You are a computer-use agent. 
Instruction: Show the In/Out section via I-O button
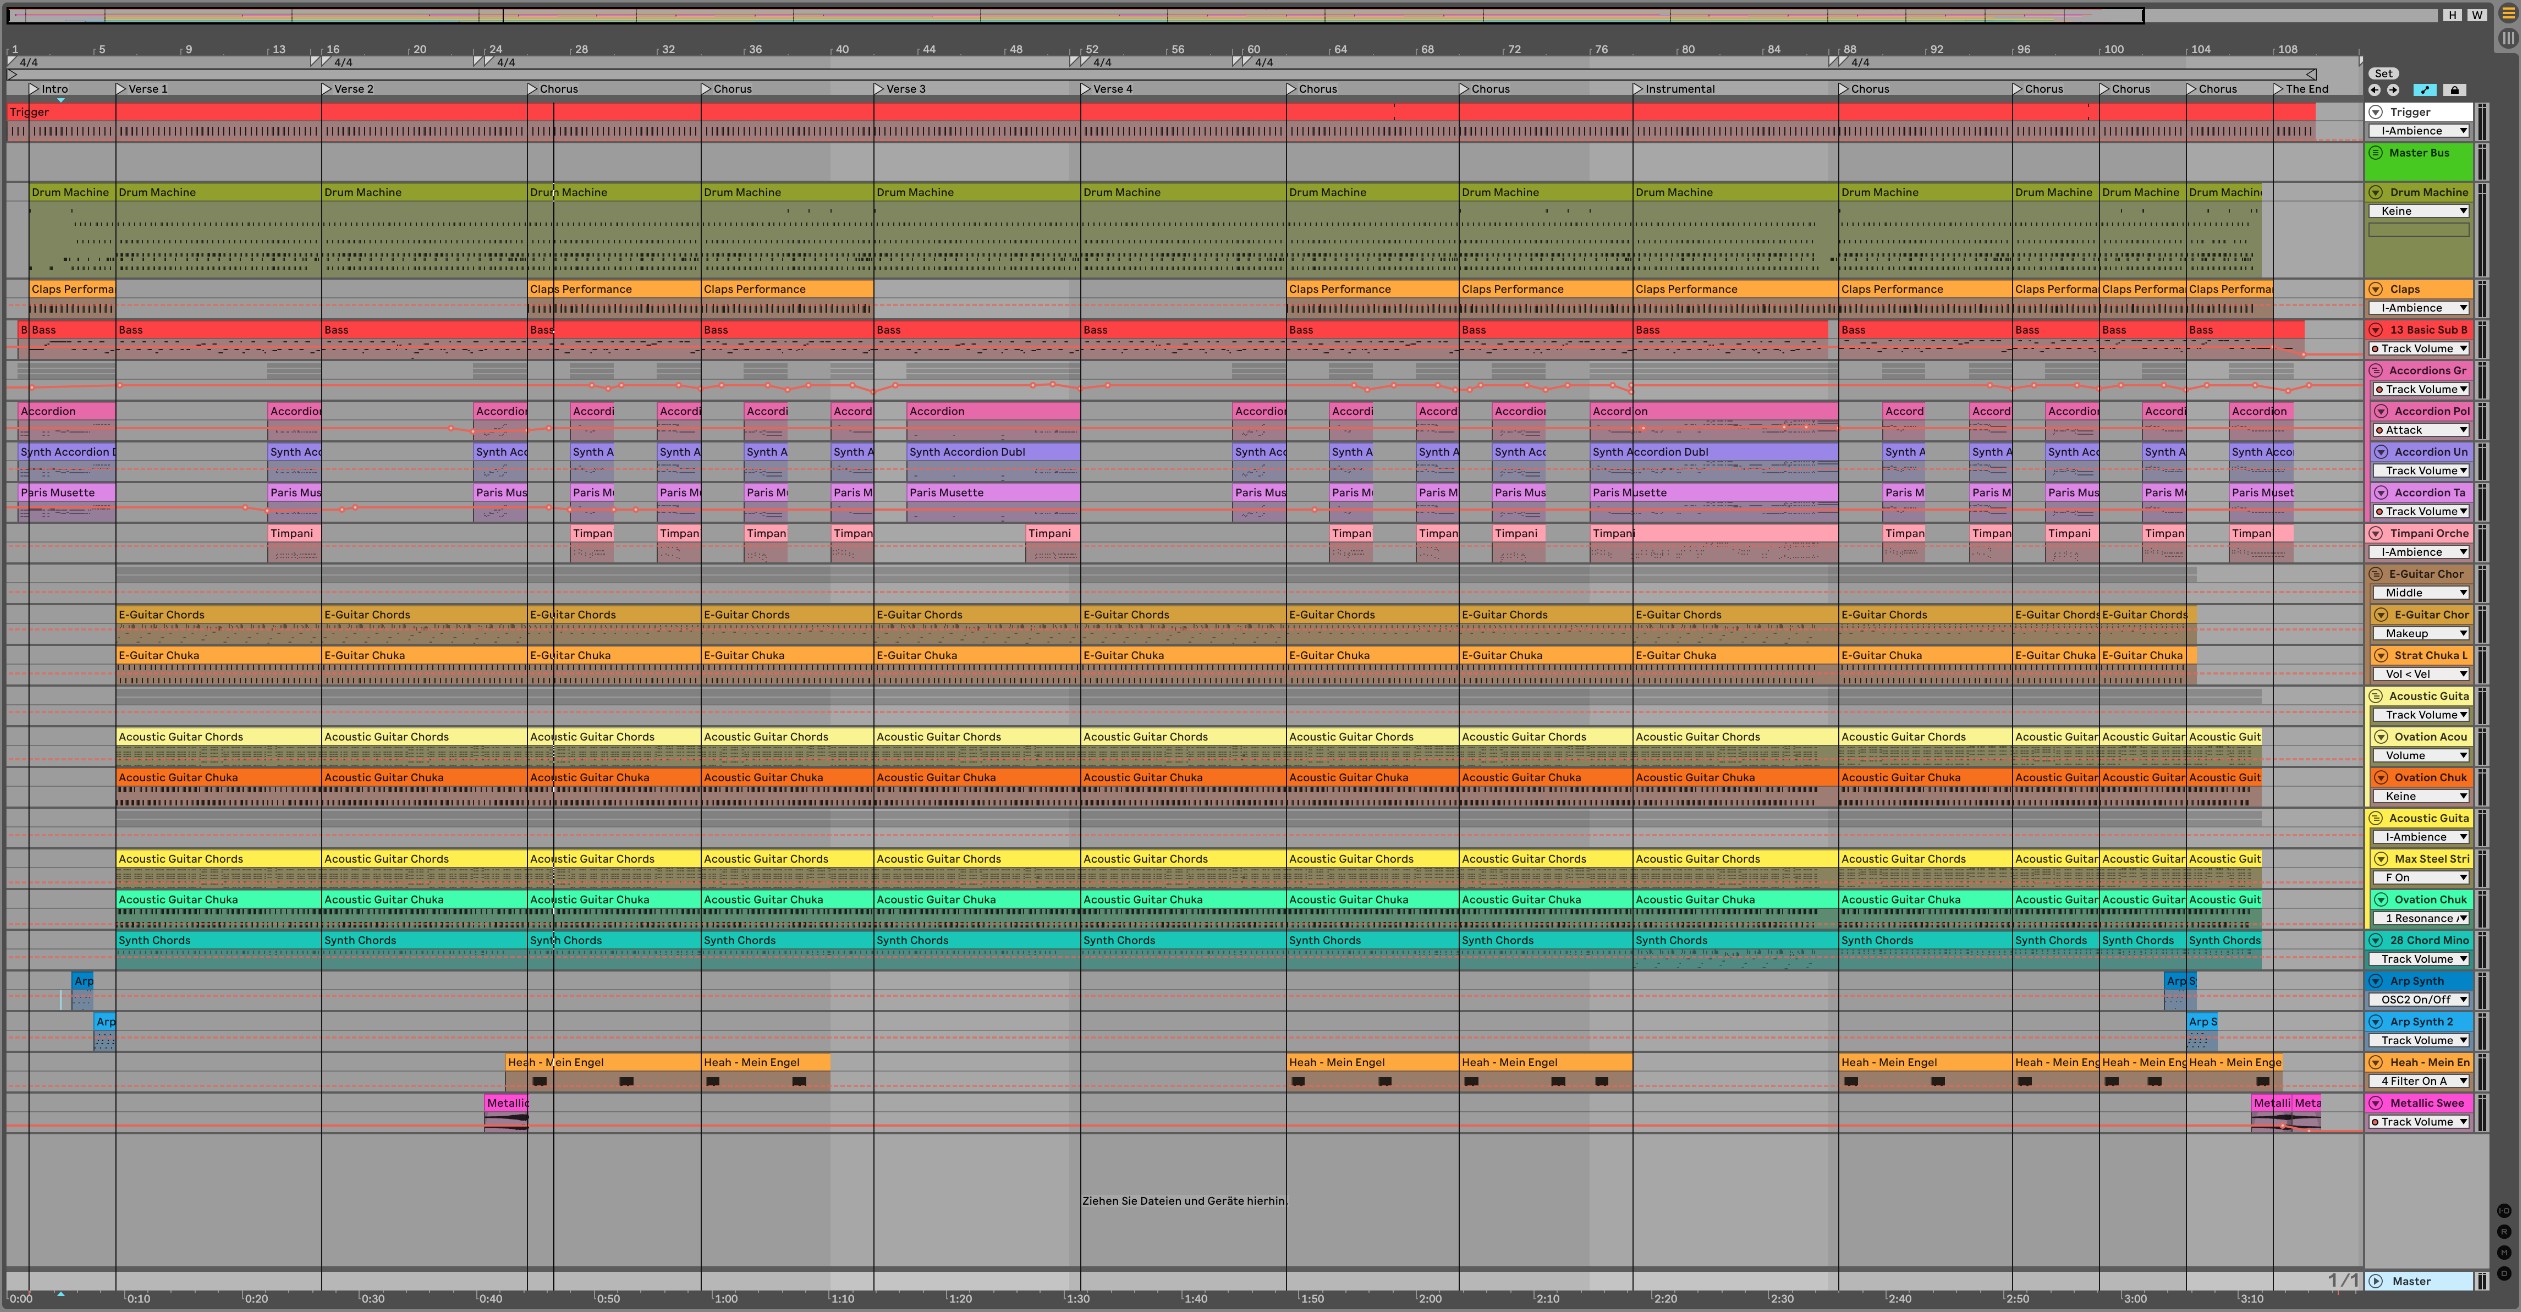[2504, 1211]
